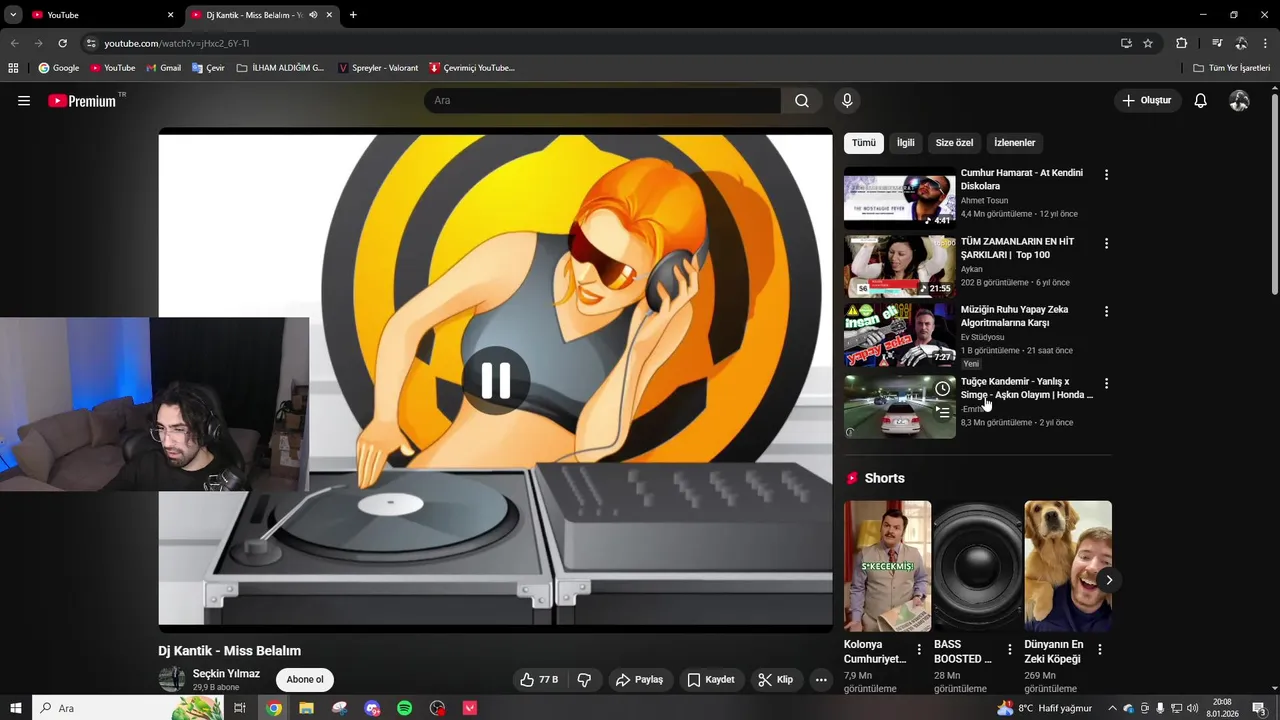Screen dimensions: 1280x720
Task: Open Cumhur Hamarat video thumbnail
Action: (x=899, y=198)
